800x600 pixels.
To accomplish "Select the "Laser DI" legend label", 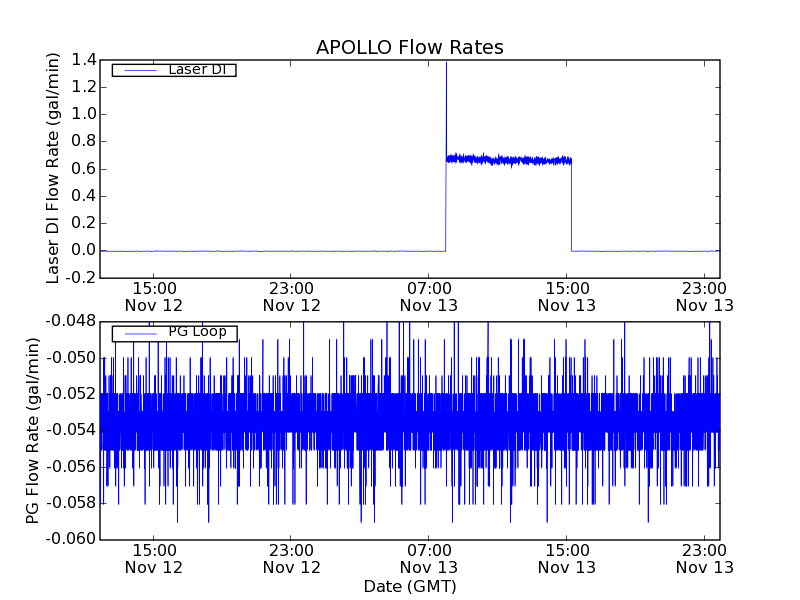I will tap(196, 69).
